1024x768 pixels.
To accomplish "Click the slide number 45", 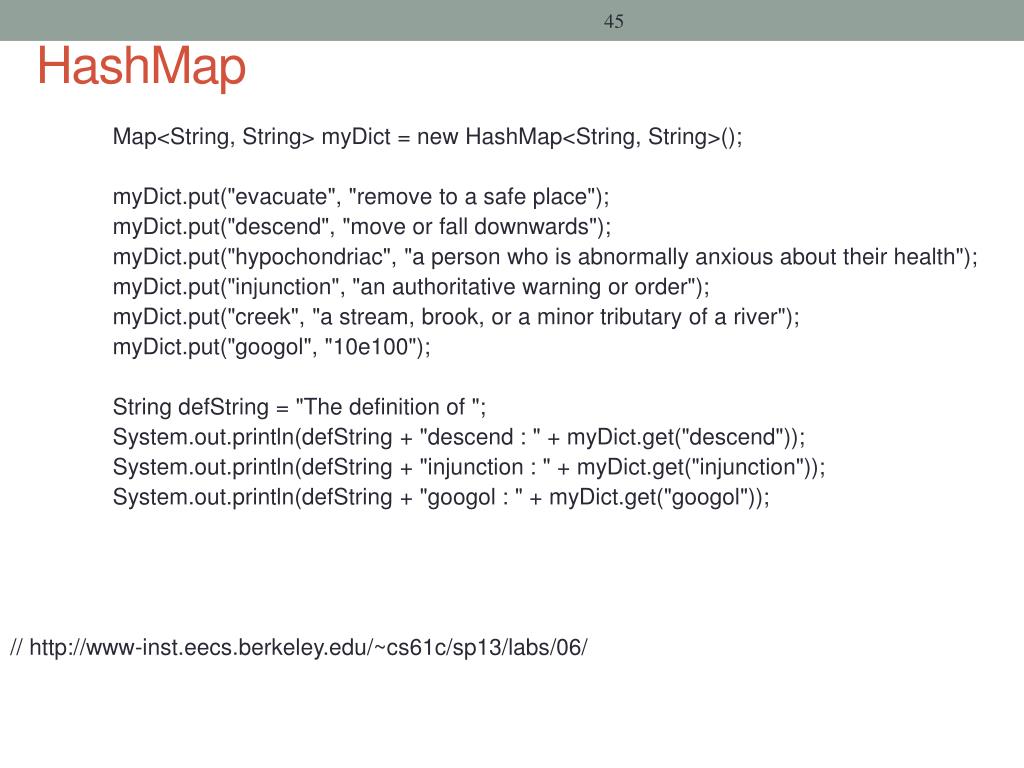I will (x=613, y=22).
